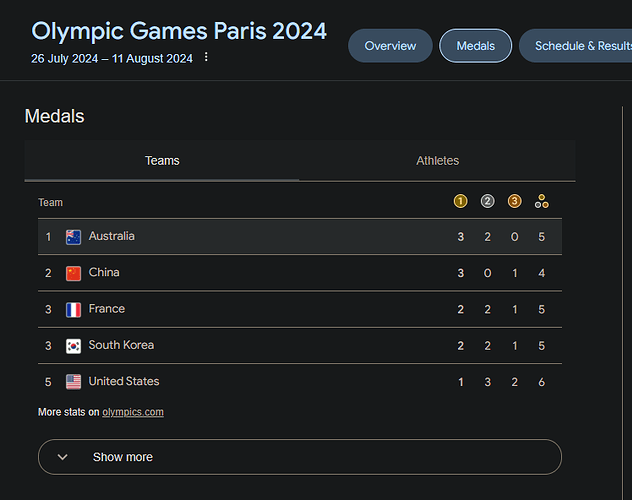Viewport: 632px width, 500px height.
Task: Click the silver medal column icon
Action: pyautogui.click(x=487, y=201)
